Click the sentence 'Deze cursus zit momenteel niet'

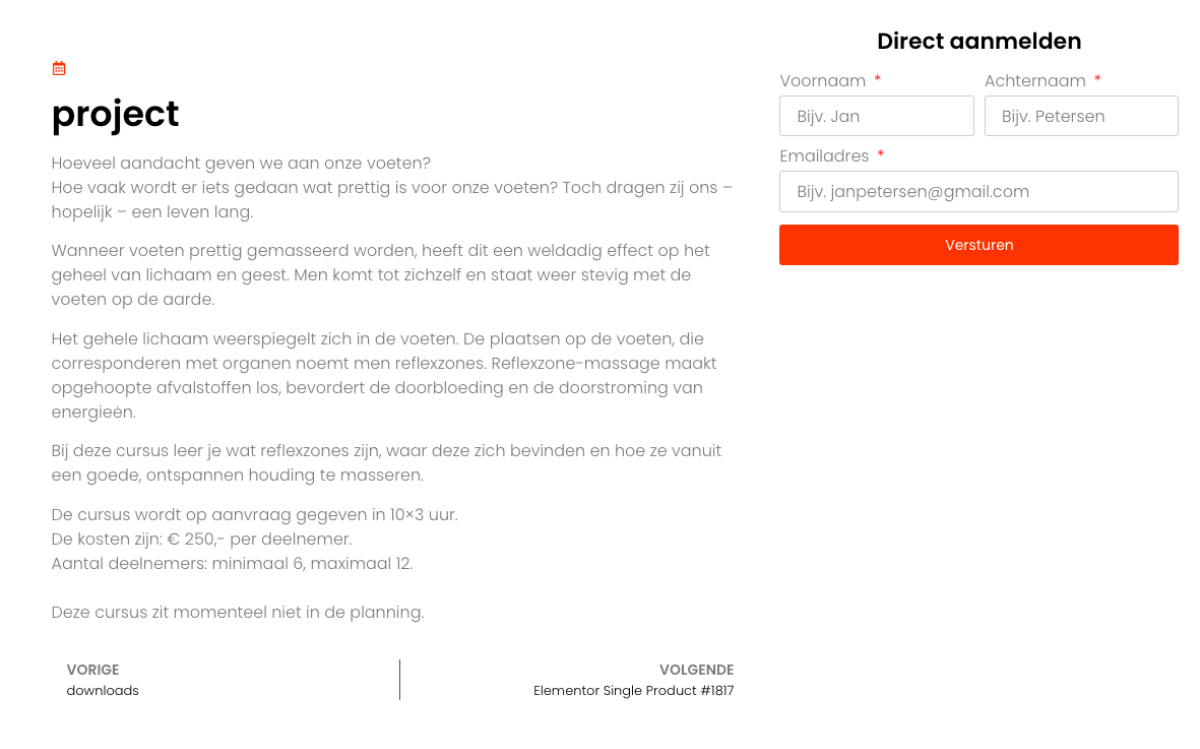[238, 612]
